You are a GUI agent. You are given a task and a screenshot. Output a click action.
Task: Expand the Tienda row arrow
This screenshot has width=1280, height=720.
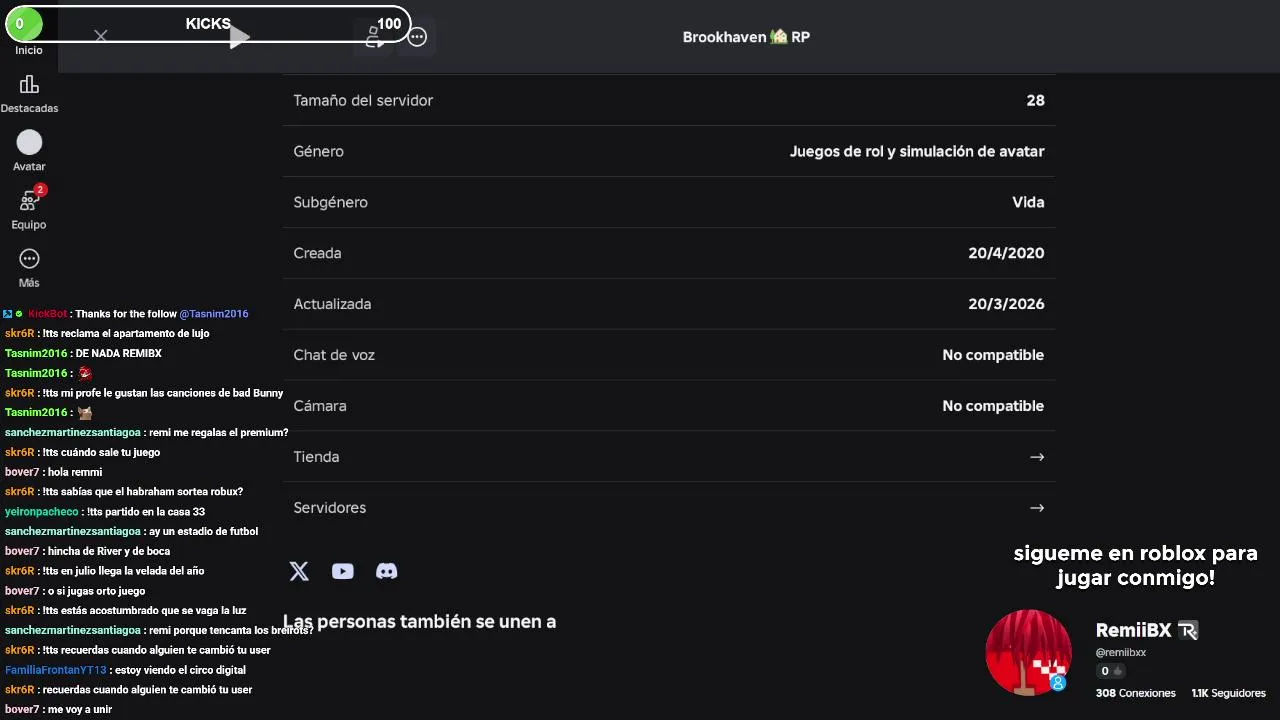(1036, 457)
